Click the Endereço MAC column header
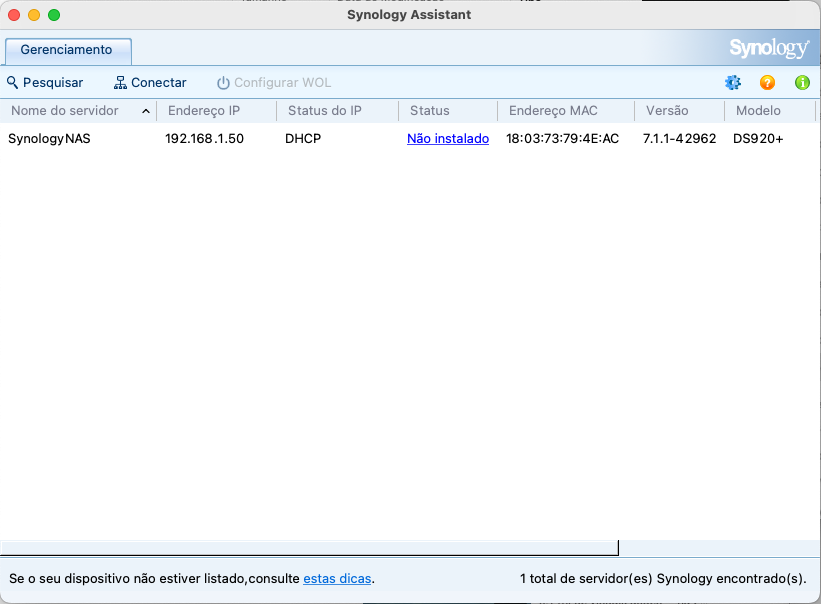This screenshot has width=821, height=604. 553,111
